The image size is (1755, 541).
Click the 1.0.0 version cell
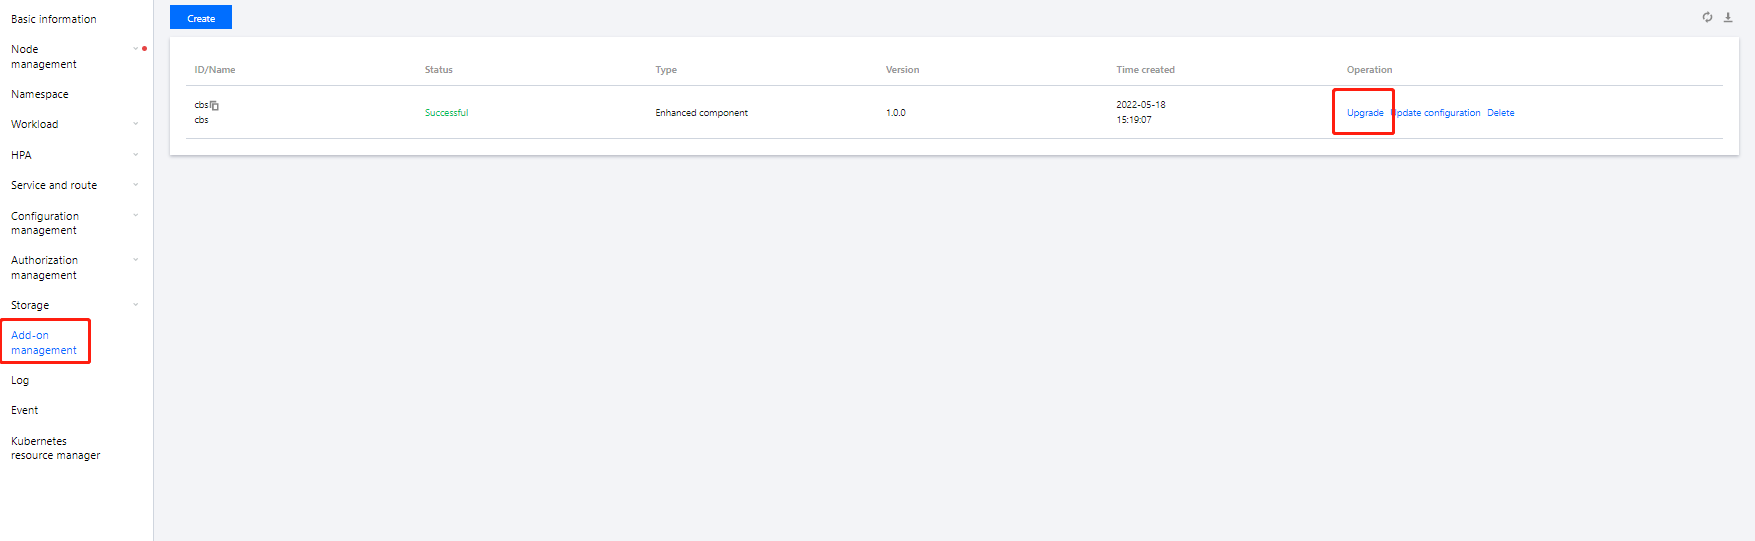[x=896, y=113]
